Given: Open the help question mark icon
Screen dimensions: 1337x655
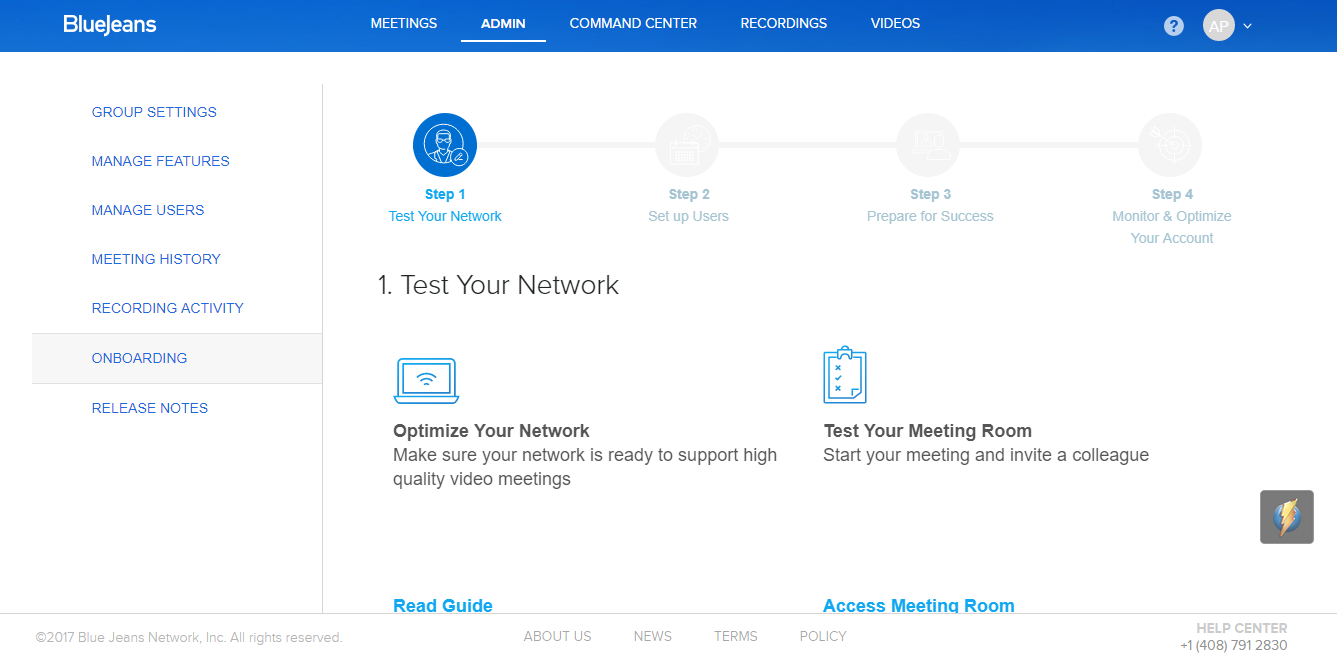Looking at the screenshot, I should (1174, 26).
